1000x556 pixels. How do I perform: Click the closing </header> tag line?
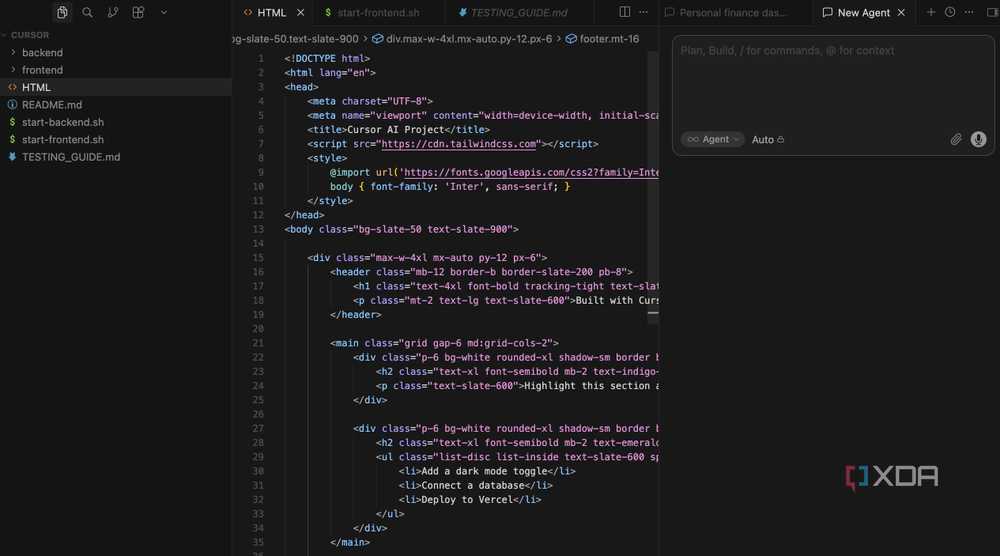tap(355, 314)
